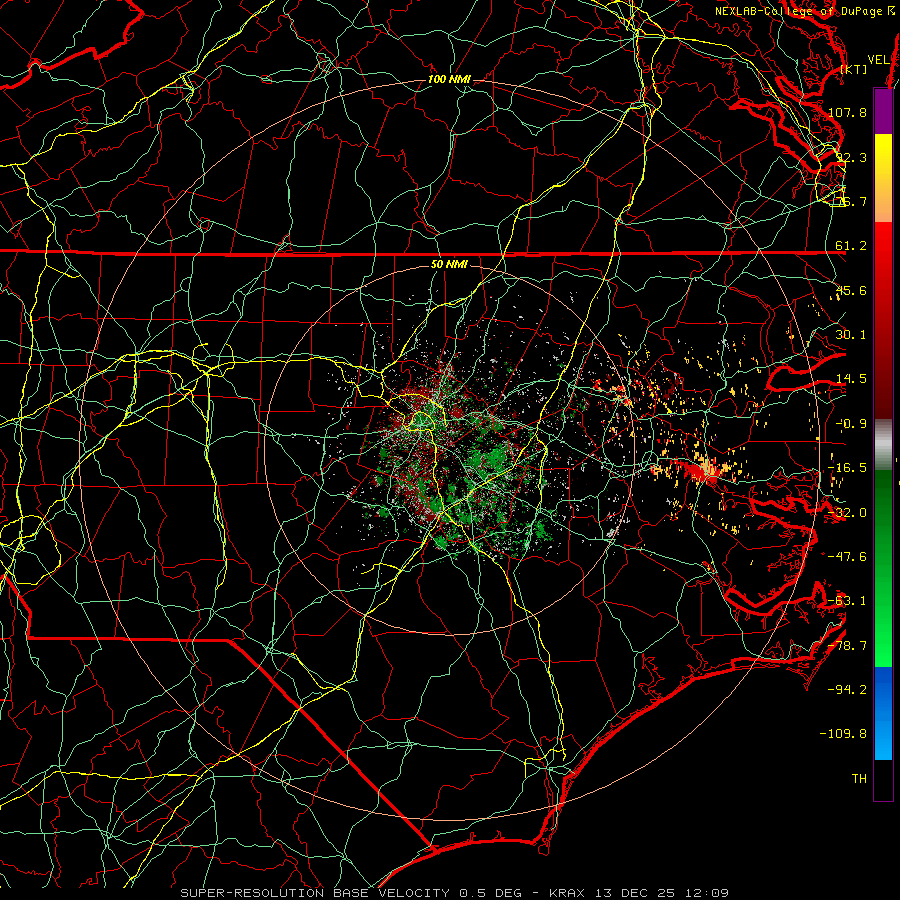900x900 pixels.
Task: Click the 100 NMI range ring label
Action: pos(449,79)
